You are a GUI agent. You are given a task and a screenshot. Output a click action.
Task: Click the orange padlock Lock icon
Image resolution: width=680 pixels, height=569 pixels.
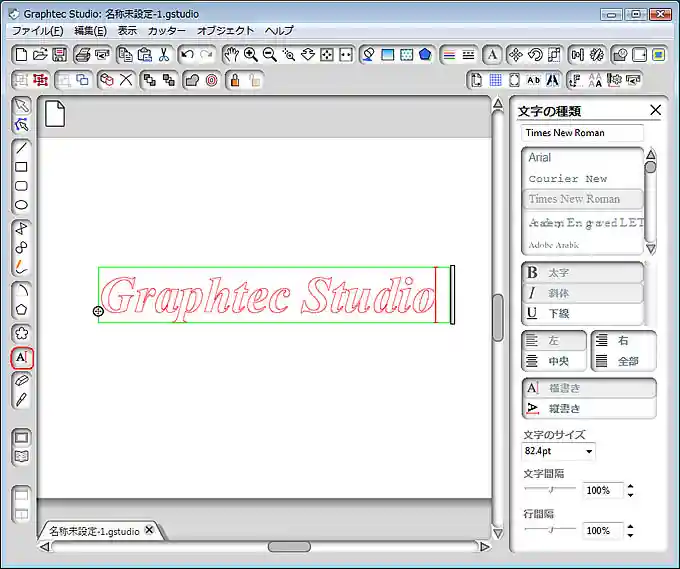235,80
